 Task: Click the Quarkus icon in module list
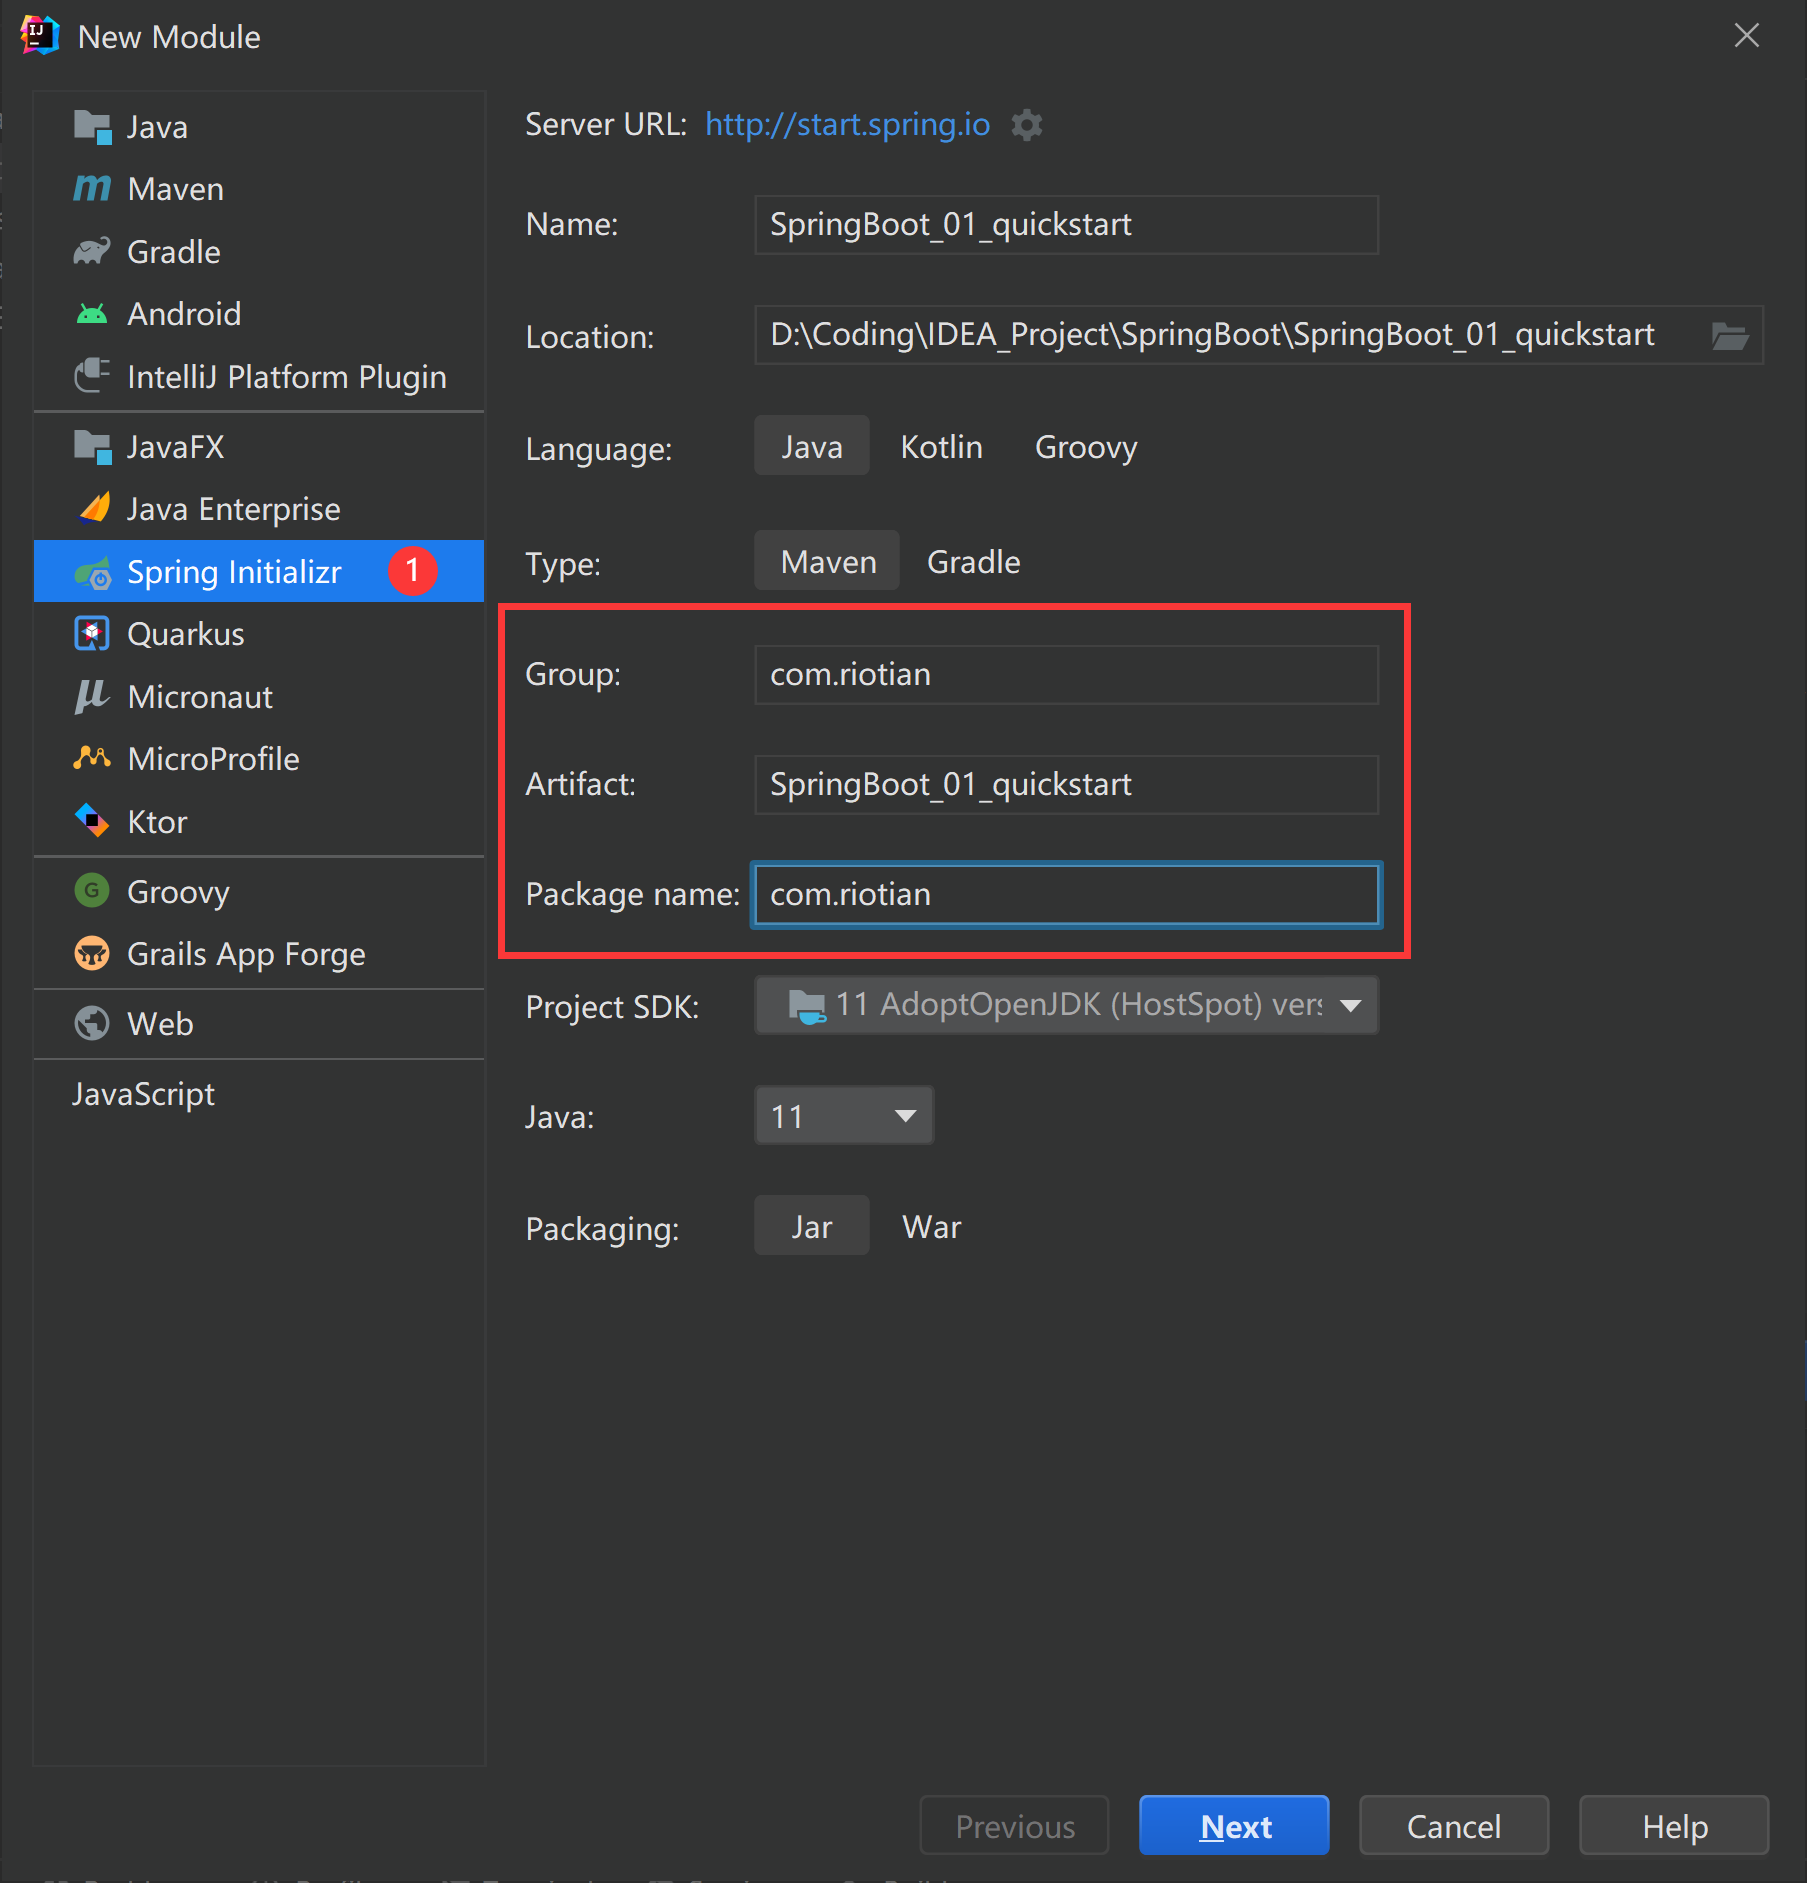(92, 634)
